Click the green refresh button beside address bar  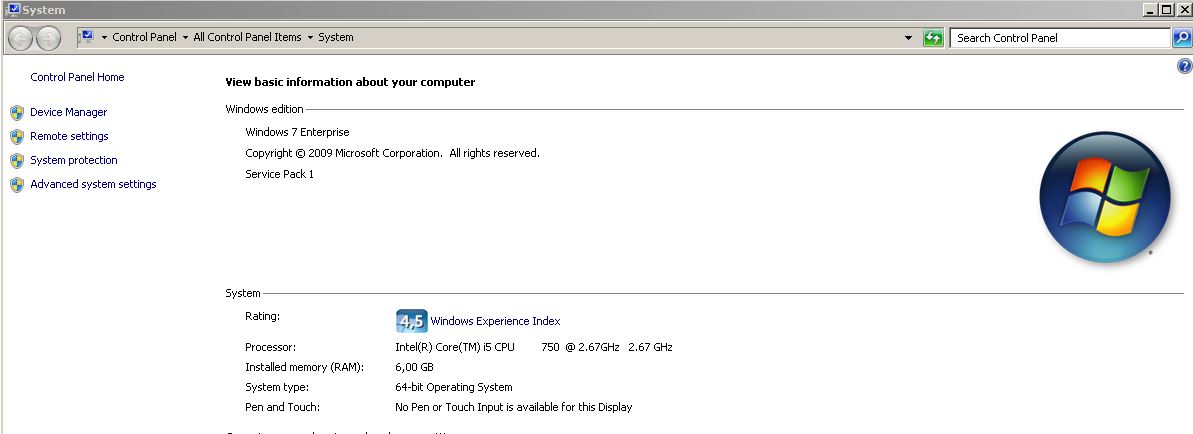pos(933,37)
